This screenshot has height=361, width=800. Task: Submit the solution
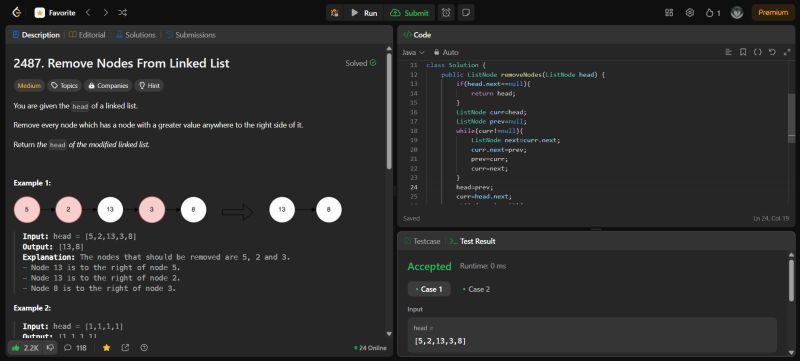[x=410, y=13]
